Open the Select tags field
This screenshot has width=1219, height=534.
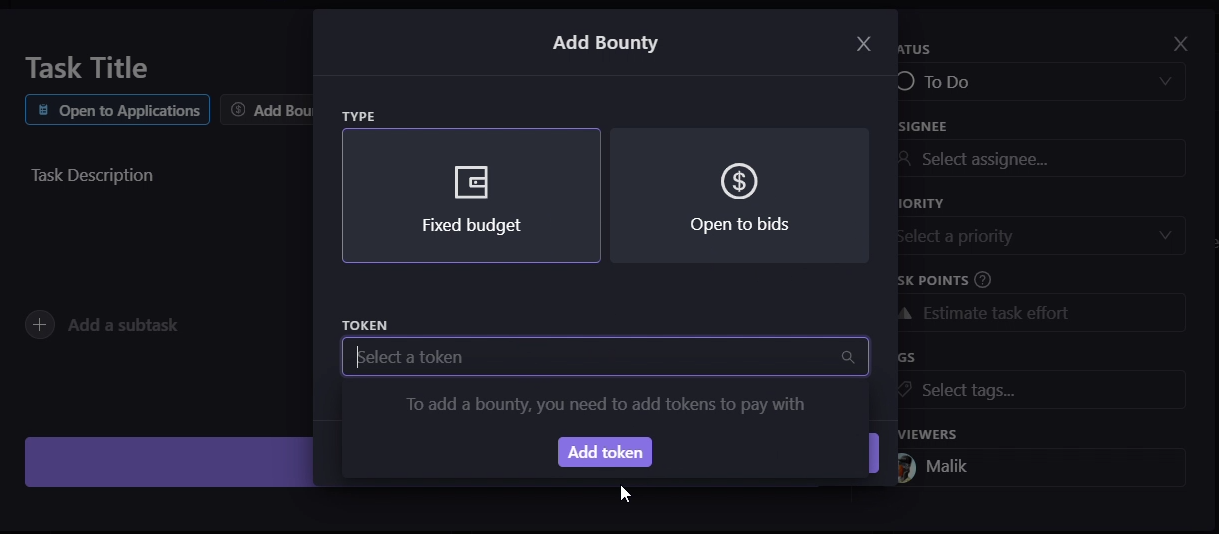click(x=1040, y=390)
